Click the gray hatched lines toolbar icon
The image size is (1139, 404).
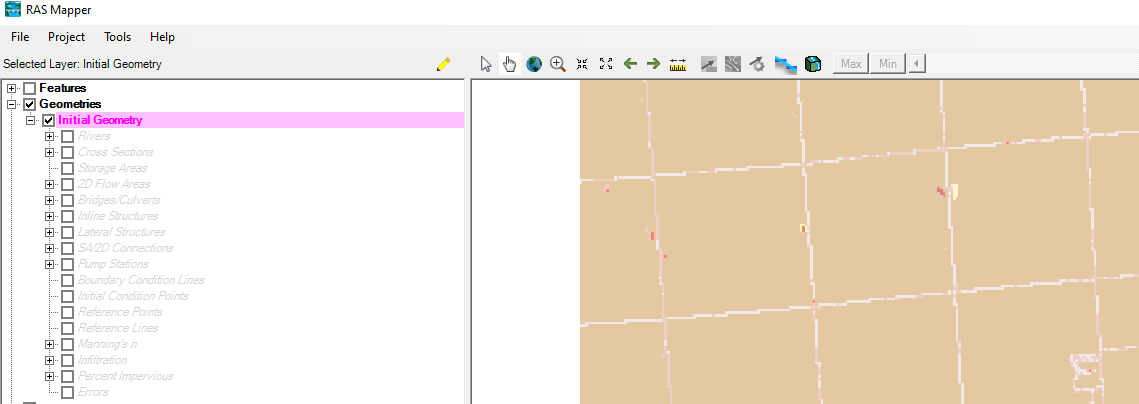point(733,64)
